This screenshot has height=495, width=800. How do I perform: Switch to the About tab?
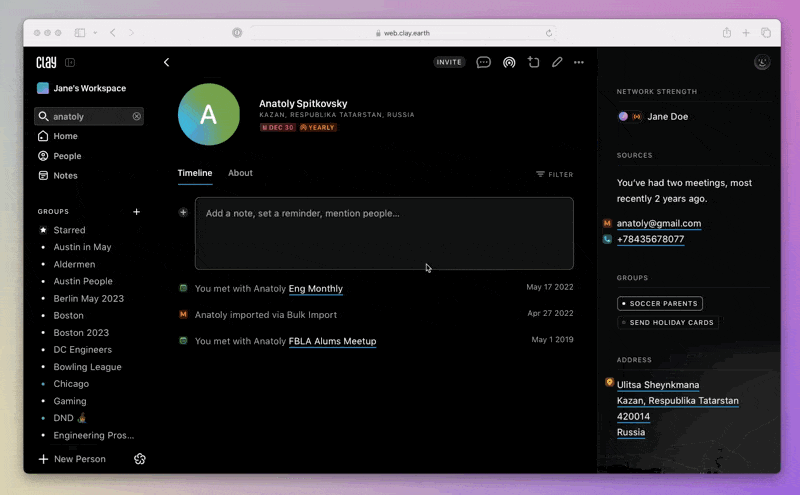(x=240, y=173)
